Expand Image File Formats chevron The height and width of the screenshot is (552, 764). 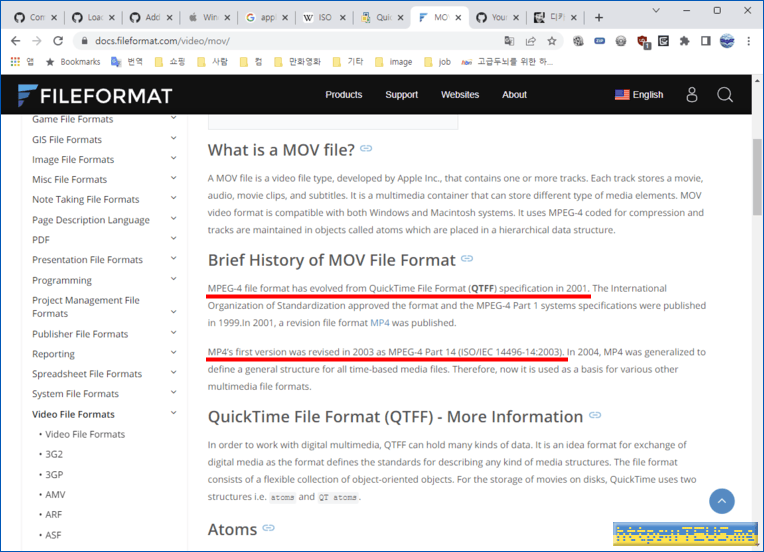click(x=173, y=158)
